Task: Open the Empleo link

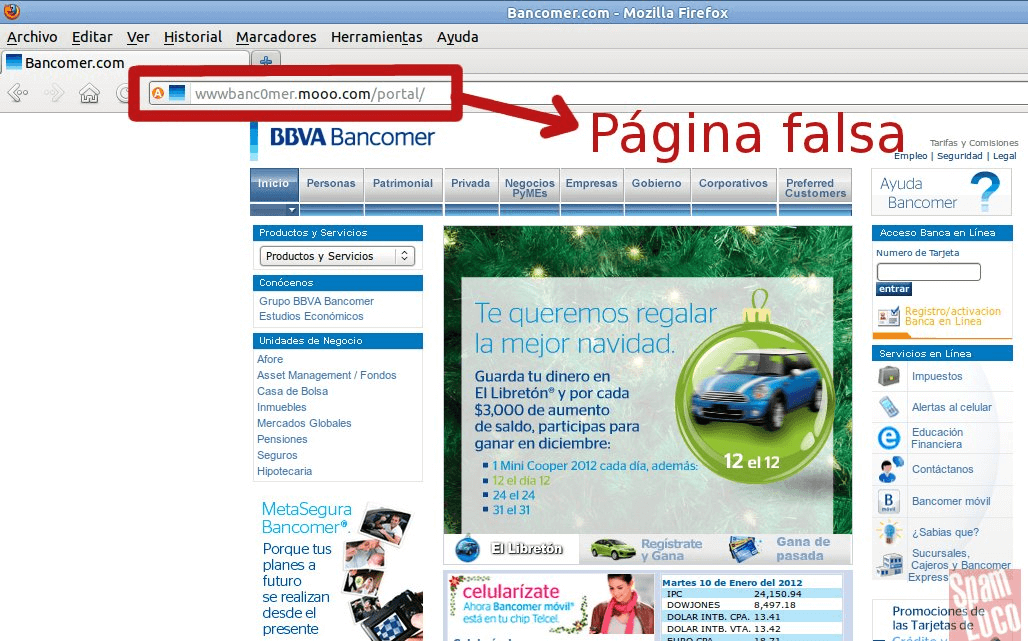Action: [x=911, y=156]
